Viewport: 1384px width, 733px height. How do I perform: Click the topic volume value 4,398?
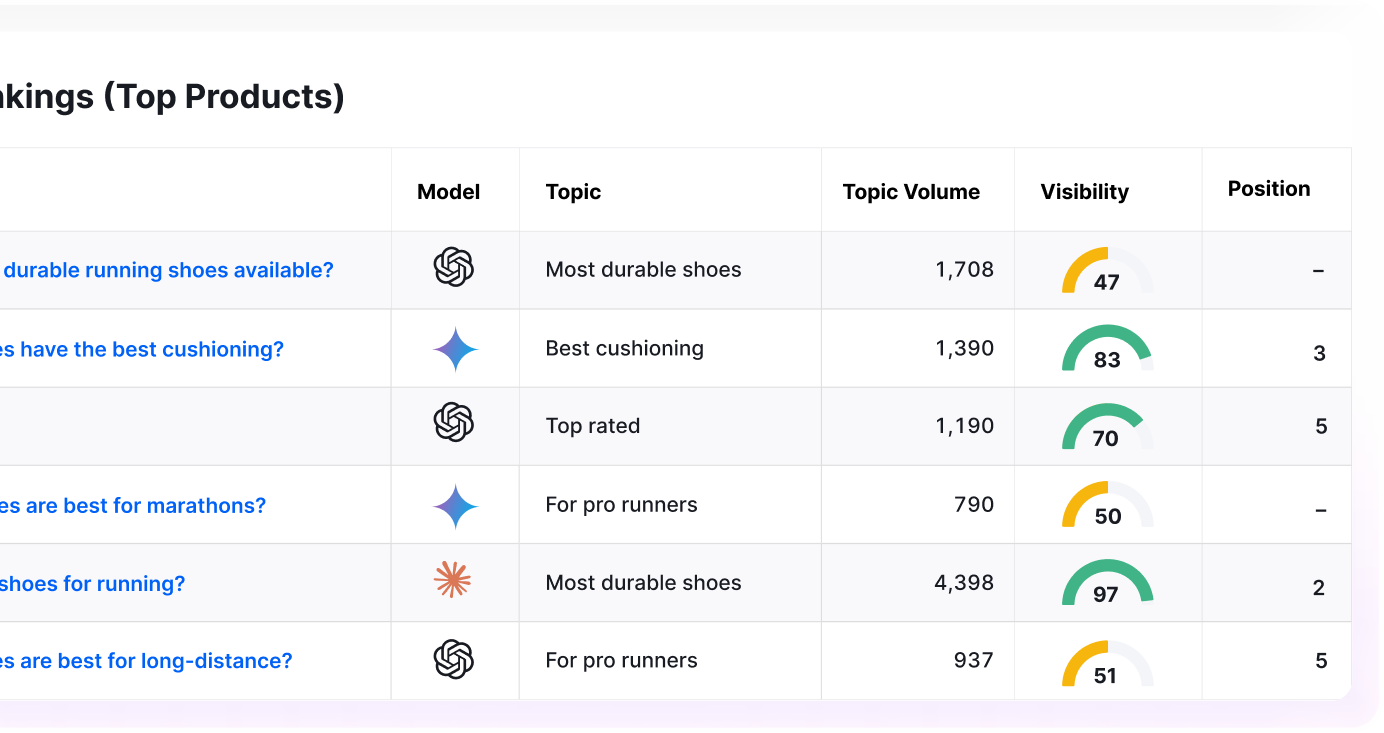964,583
